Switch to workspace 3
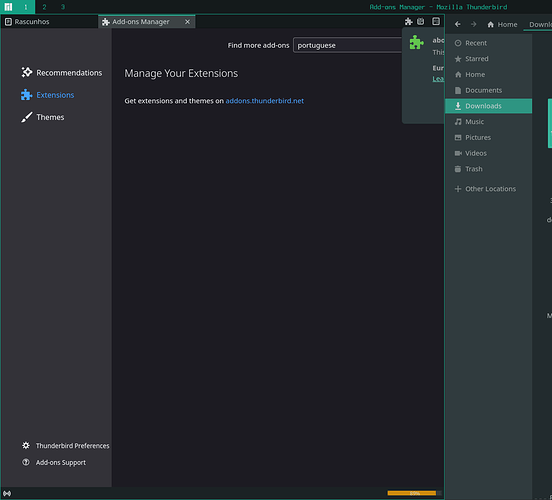552x500 pixels. coord(63,7)
